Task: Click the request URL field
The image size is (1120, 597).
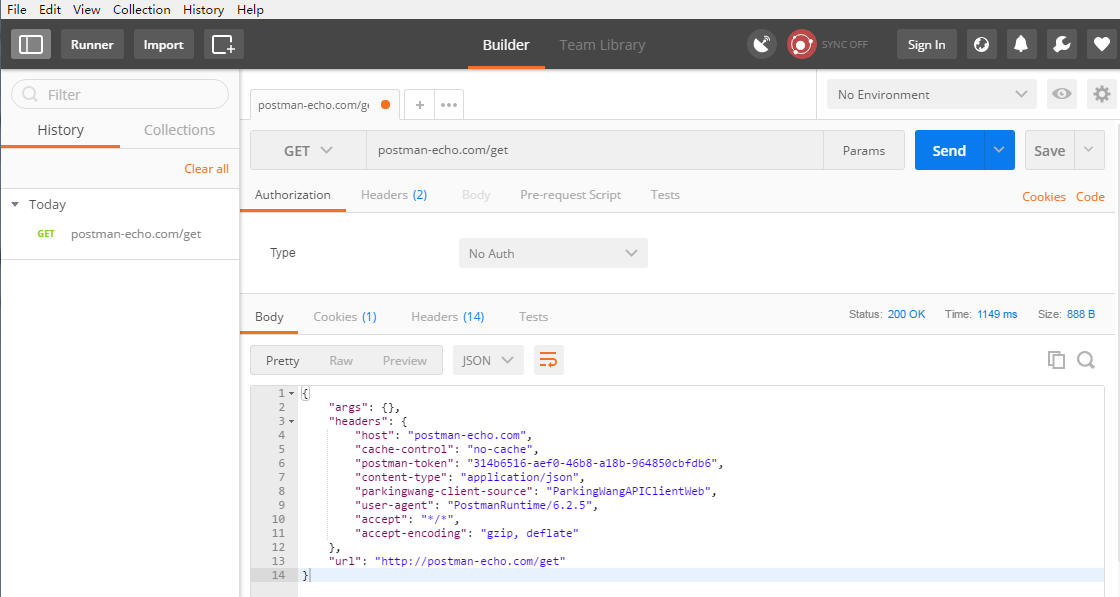Action: (594, 150)
